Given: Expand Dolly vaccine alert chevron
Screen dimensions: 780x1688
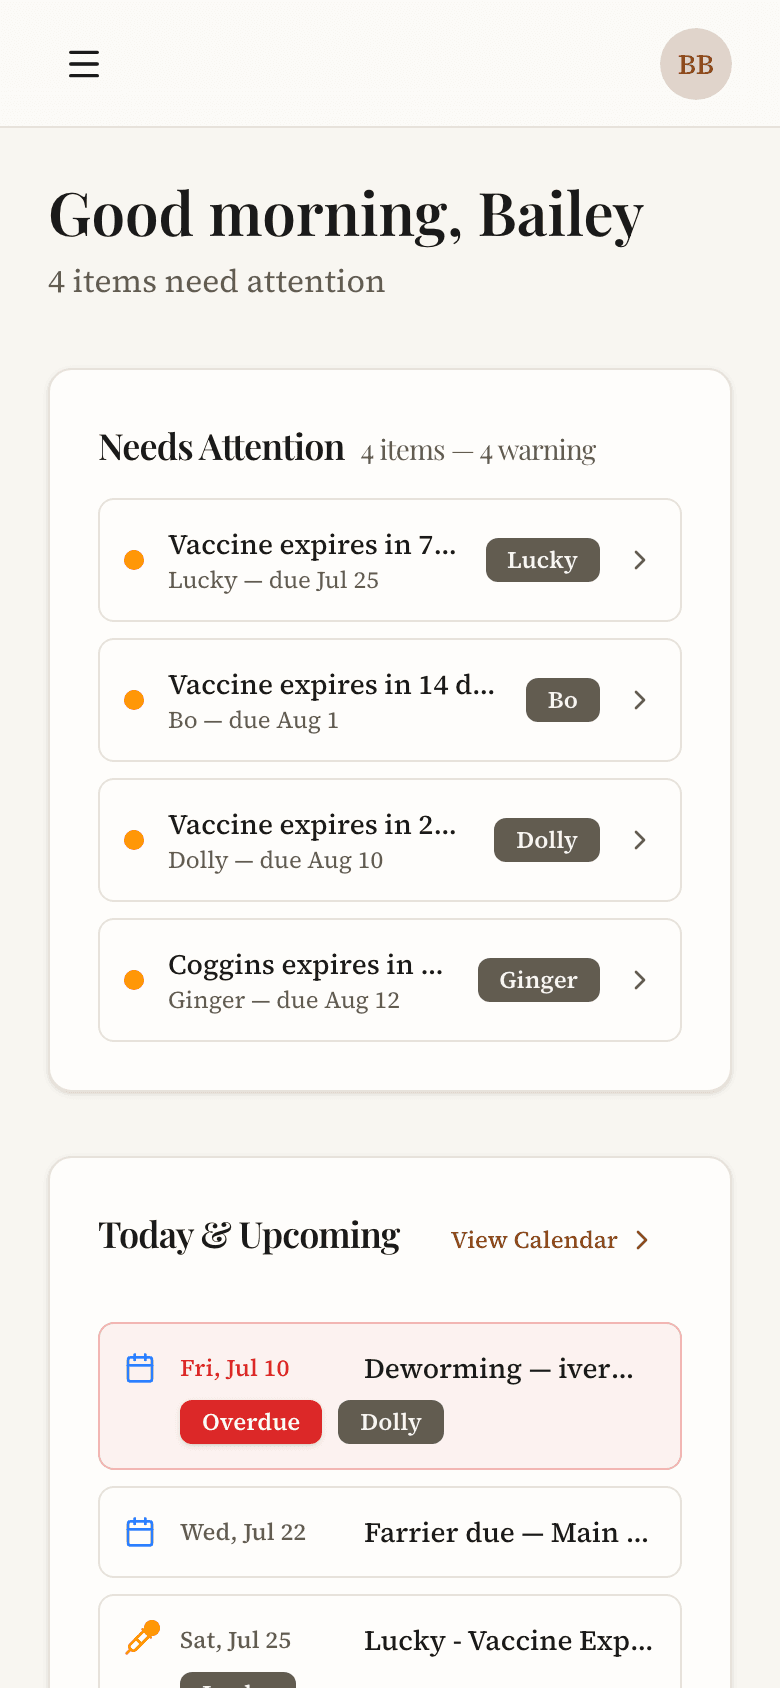Looking at the screenshot, I should pos(640,840).
